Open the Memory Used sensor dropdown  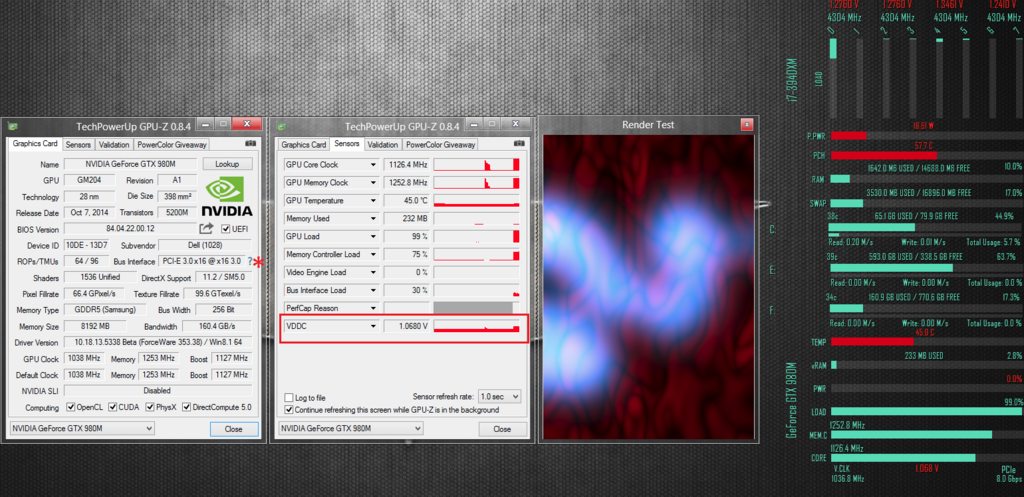[374, 219]
